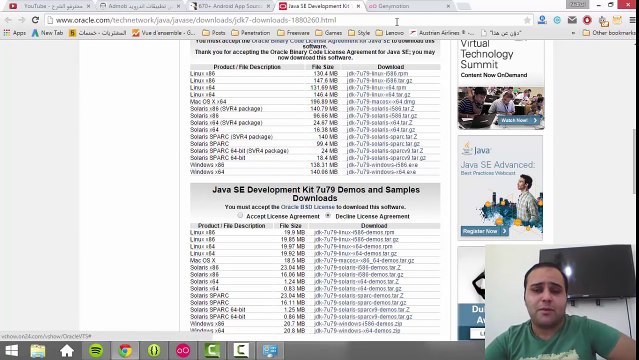Open the Virtual Technology Summit photo
639x360 pixels.
click(501, 108)
